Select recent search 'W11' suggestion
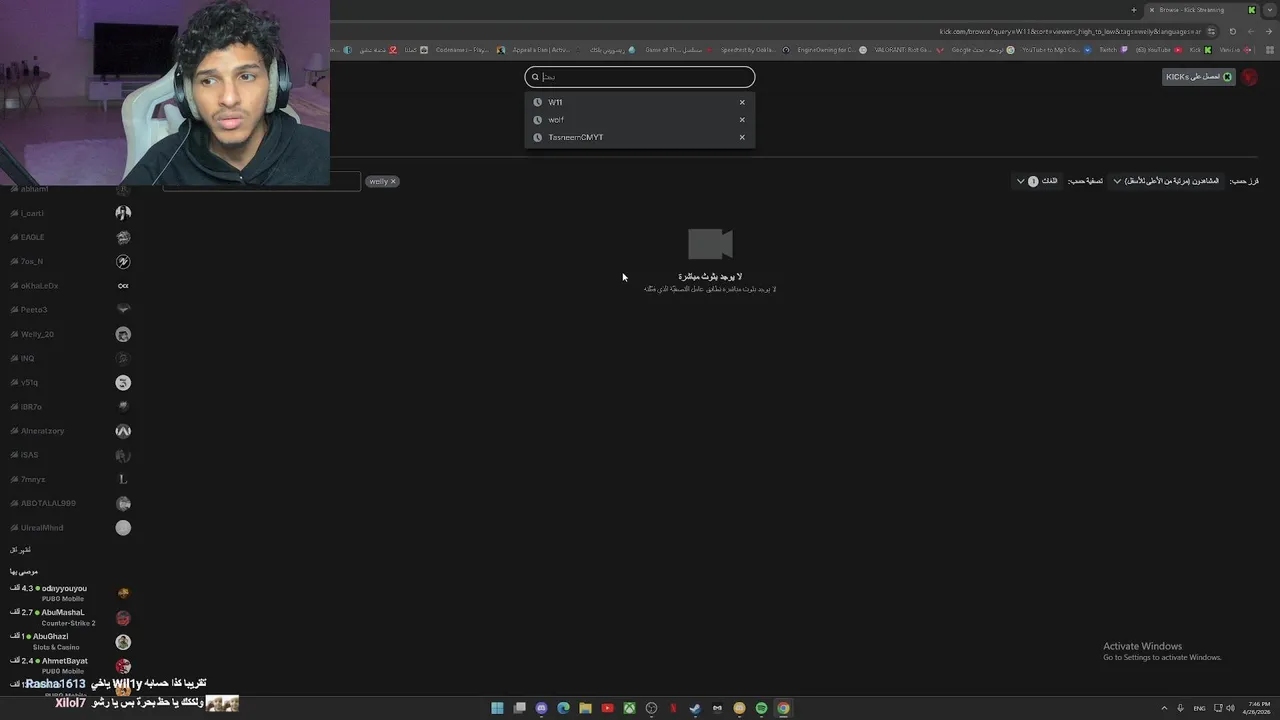This screenshot has width=1280, height=720. click(640, 102)
